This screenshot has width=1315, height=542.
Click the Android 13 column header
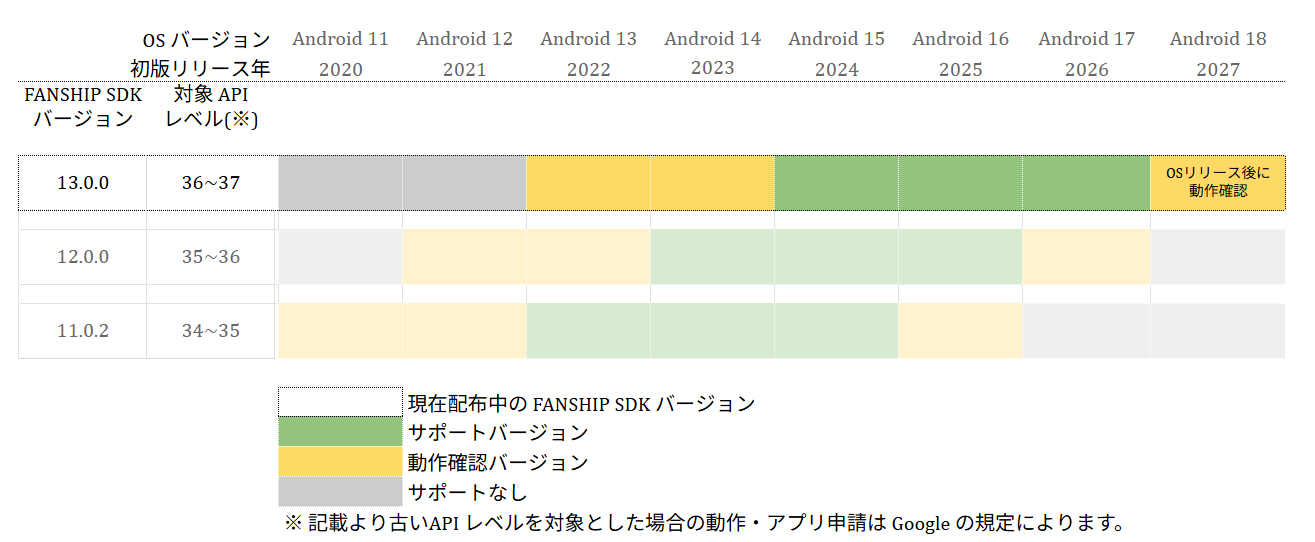[588, 39]
